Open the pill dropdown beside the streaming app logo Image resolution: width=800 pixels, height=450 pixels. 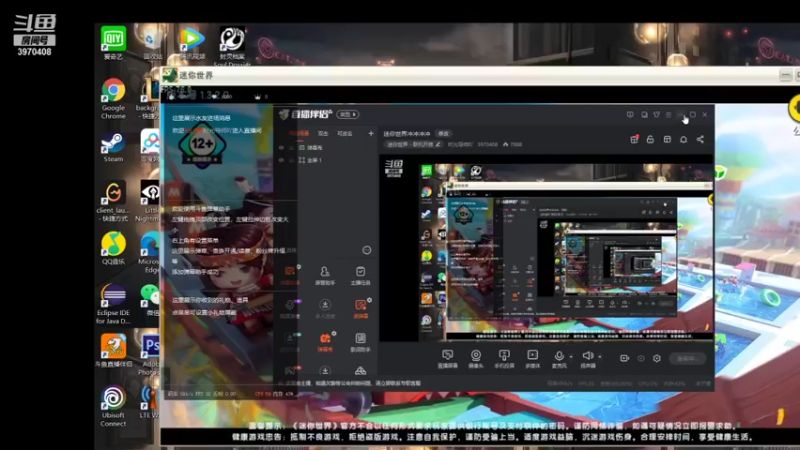click(x=347, y=114)
